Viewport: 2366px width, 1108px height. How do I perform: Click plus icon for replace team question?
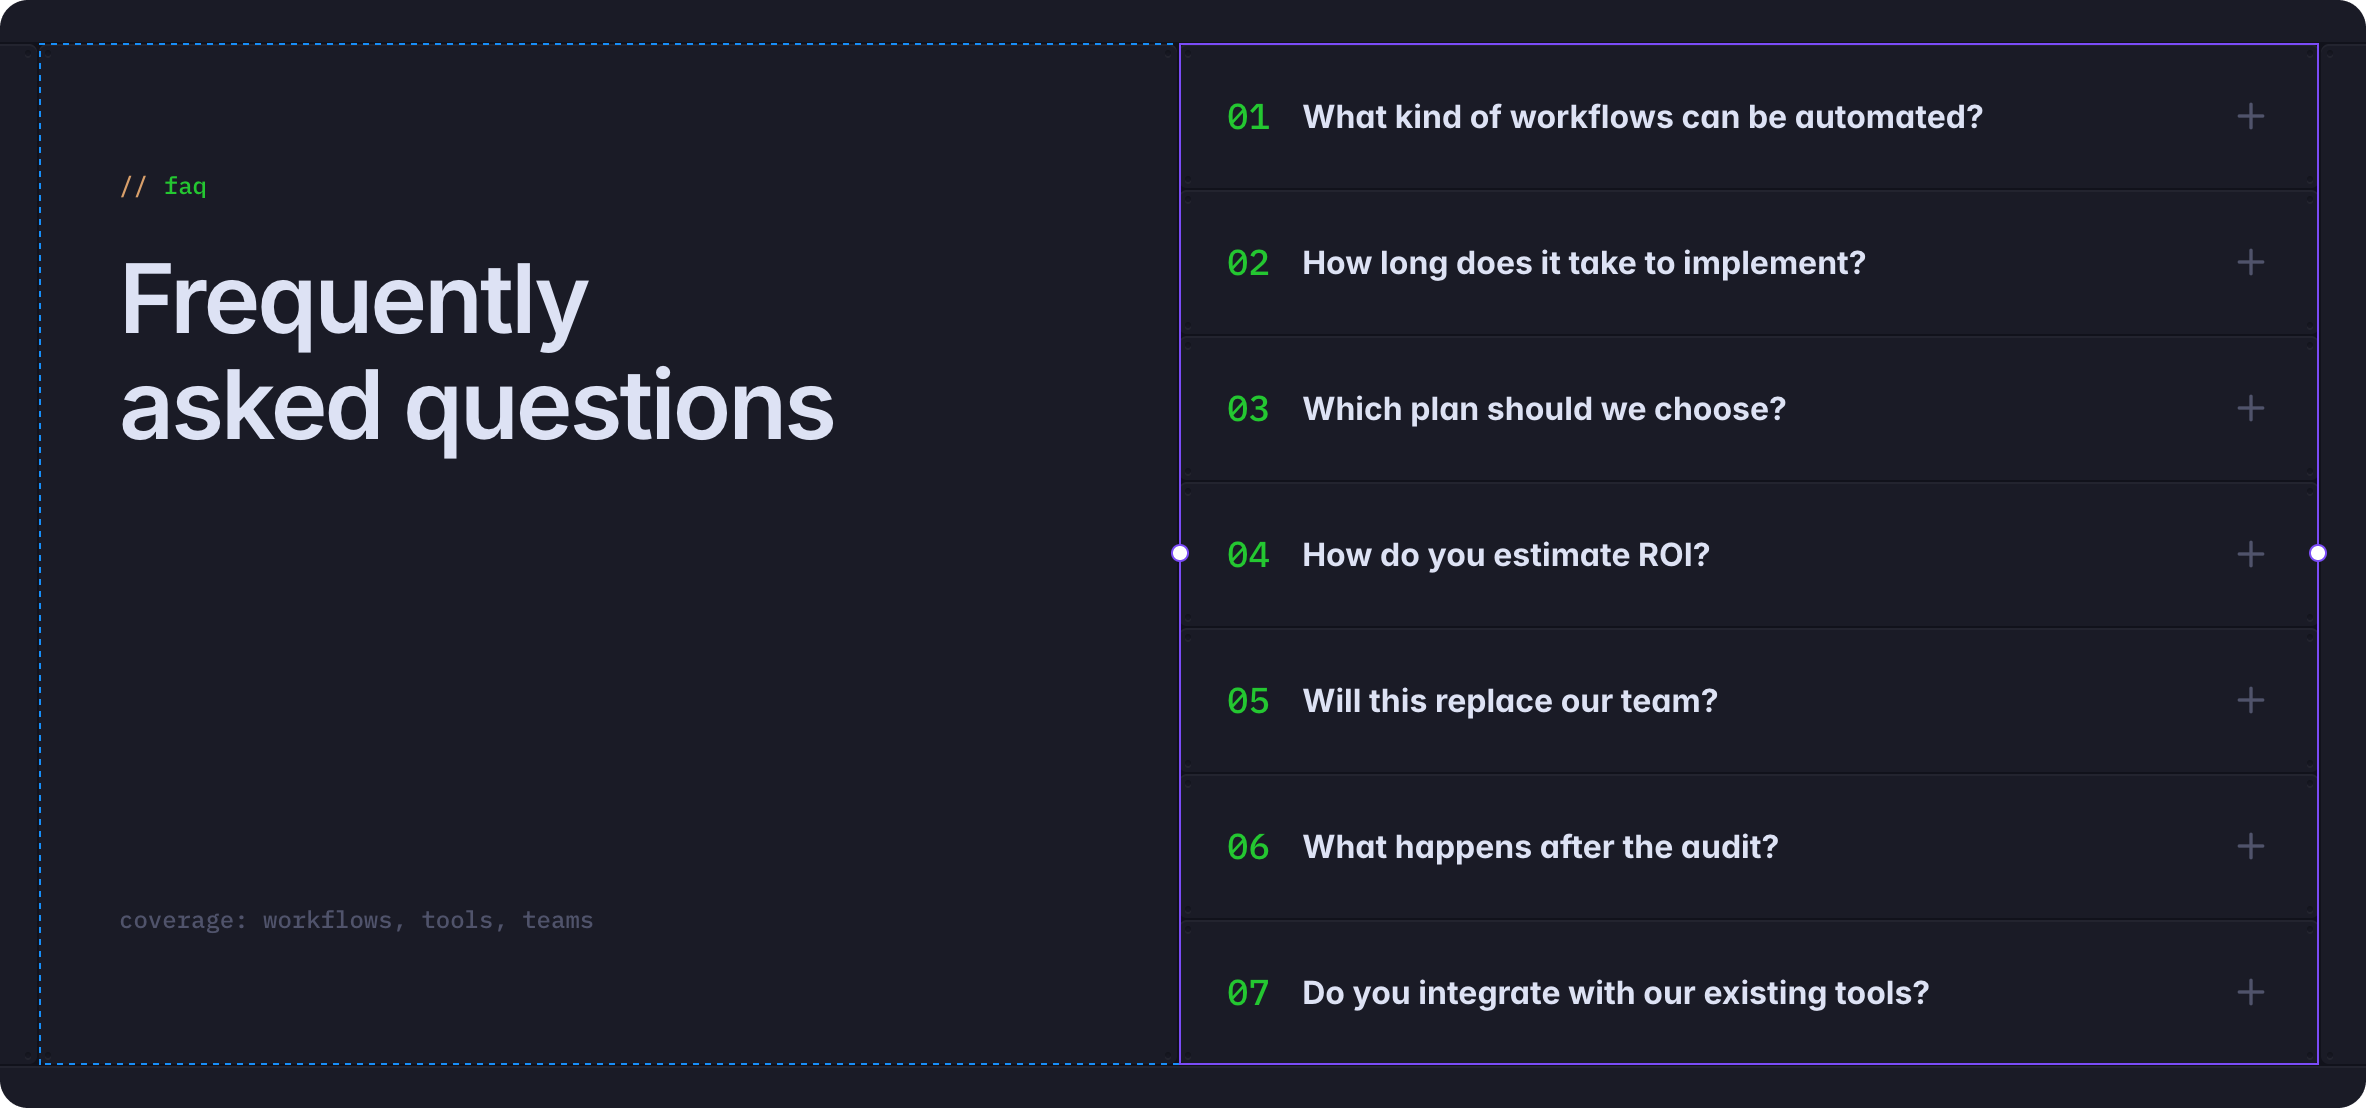click(x=2250, y=701)
